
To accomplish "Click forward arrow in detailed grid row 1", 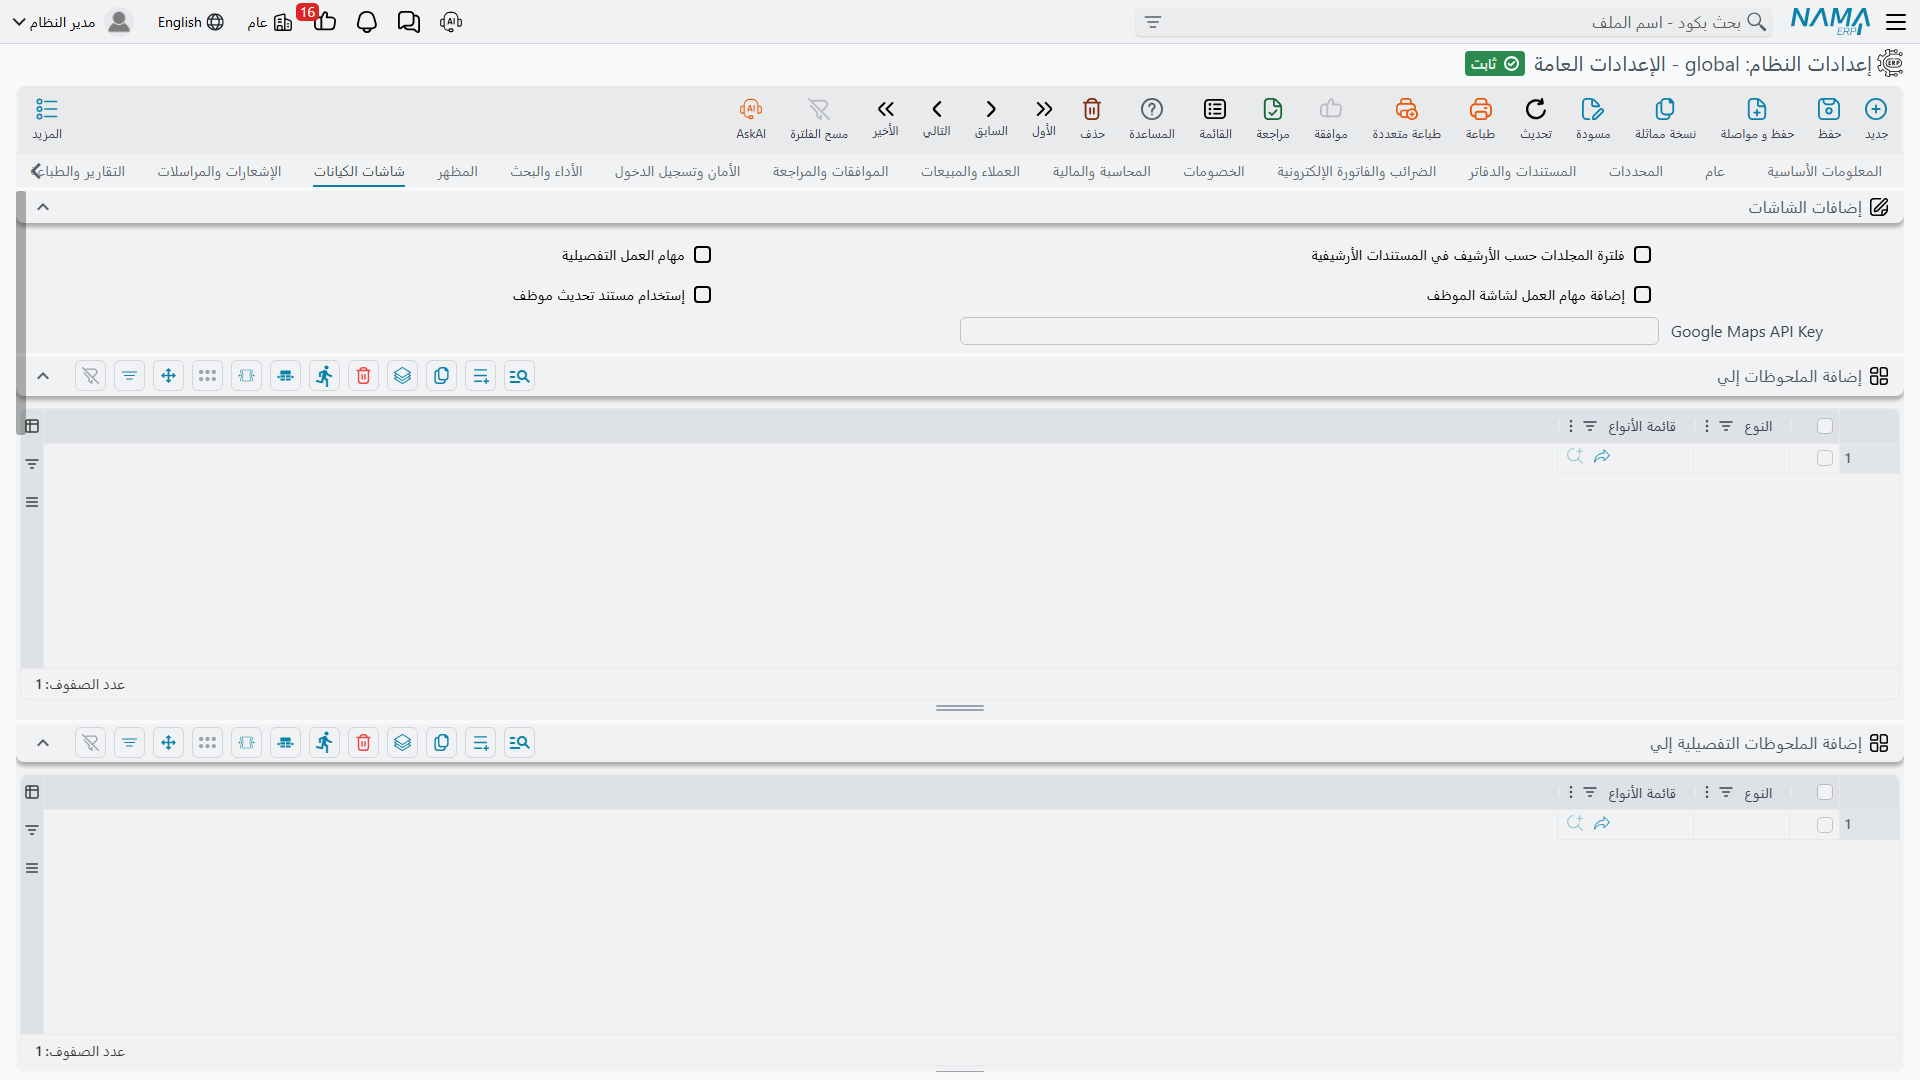I will coord(1602,823).
